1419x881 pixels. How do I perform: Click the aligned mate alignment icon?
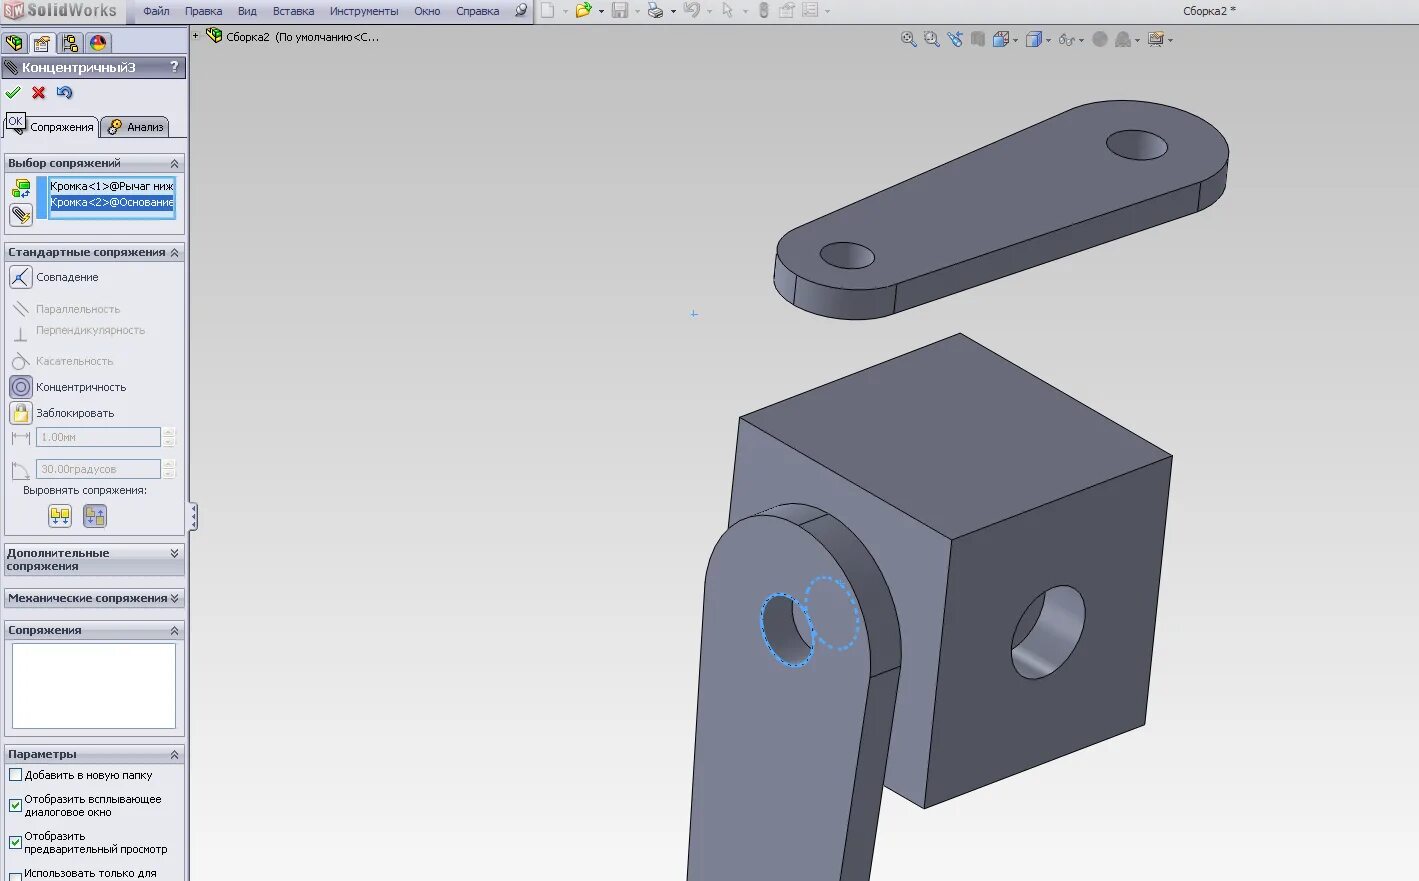click(x=59, y=515)
